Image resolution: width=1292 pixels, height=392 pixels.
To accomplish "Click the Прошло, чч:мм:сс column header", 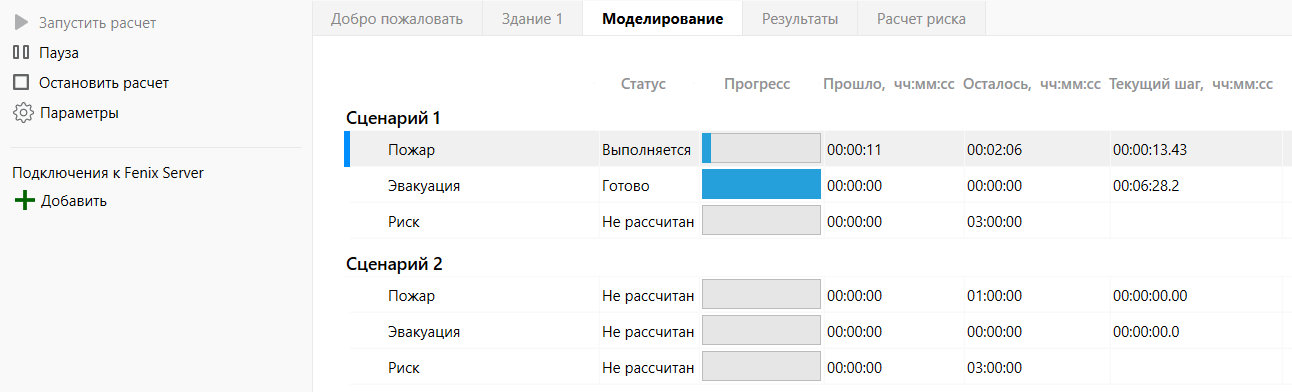I will pos(888,84).
